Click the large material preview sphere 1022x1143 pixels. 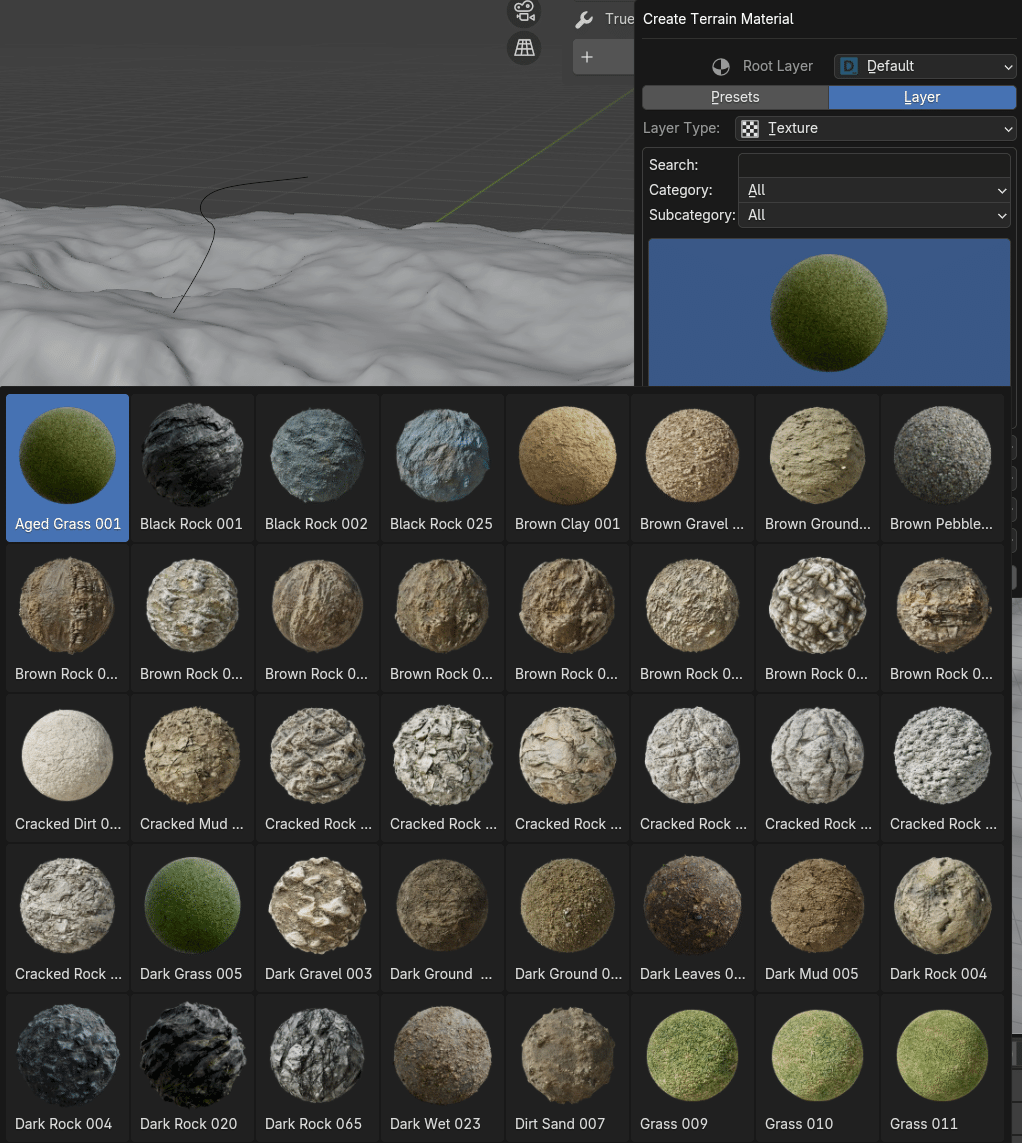[828, 311]
